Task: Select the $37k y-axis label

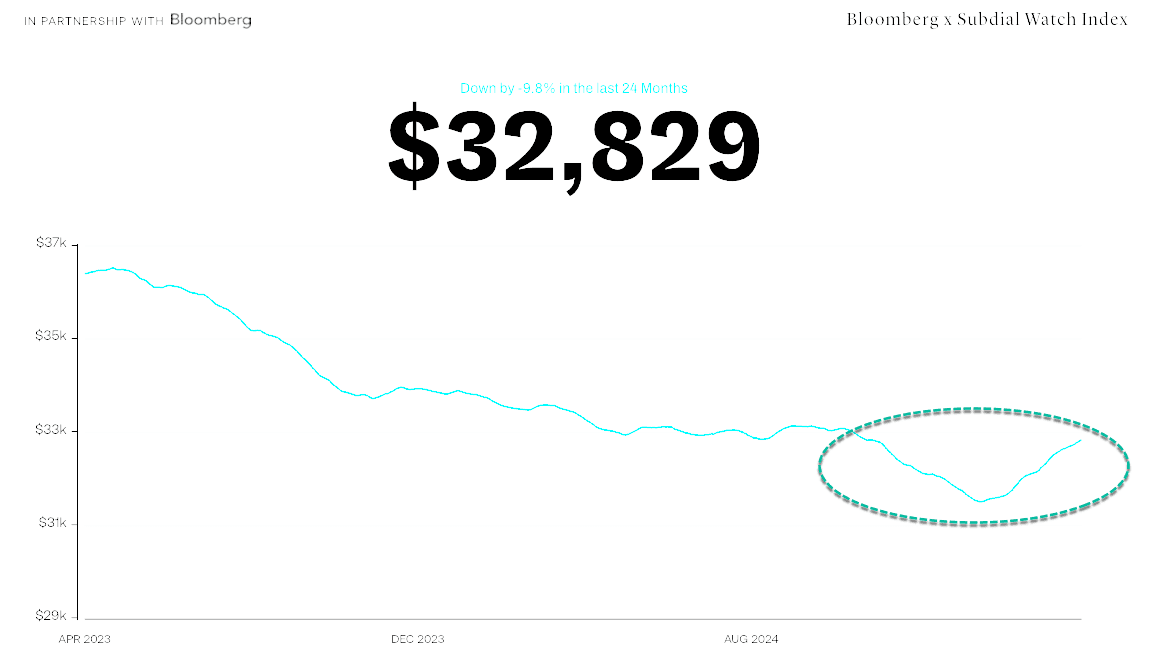Action: (x=50, y=243)
